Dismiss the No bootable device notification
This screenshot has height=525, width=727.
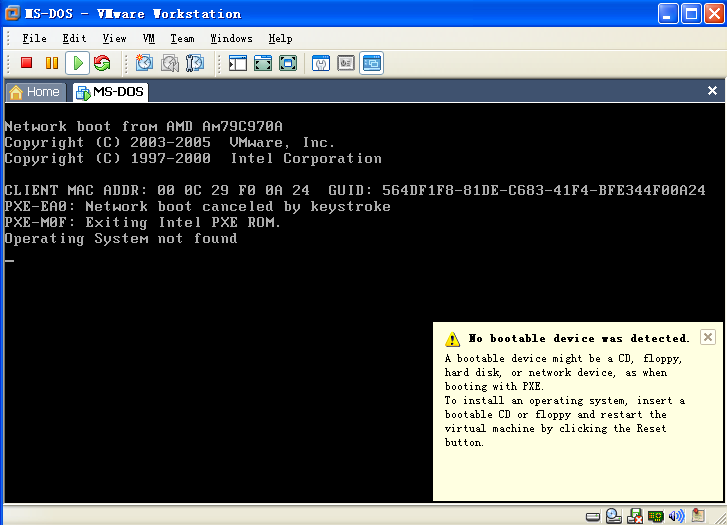click(x=708, y=337)
